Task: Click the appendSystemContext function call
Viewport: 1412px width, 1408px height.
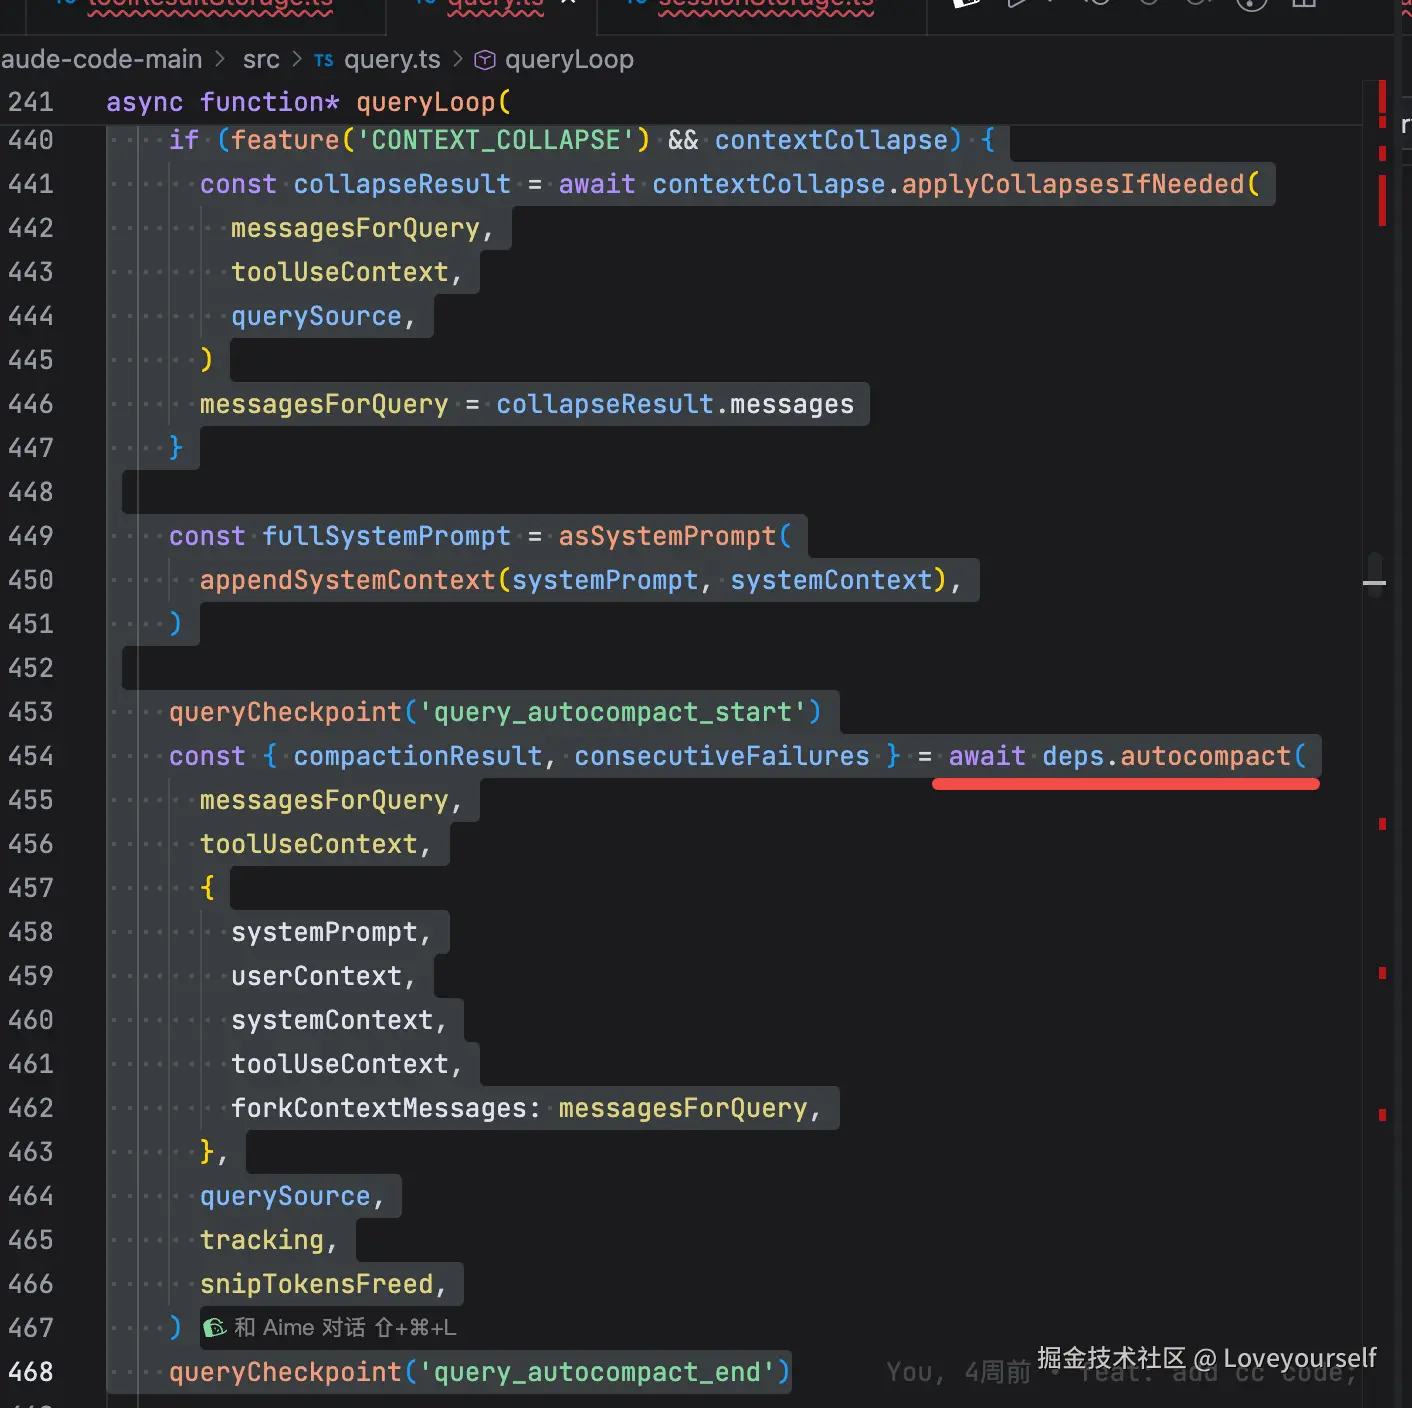Action: coord(347,580)
